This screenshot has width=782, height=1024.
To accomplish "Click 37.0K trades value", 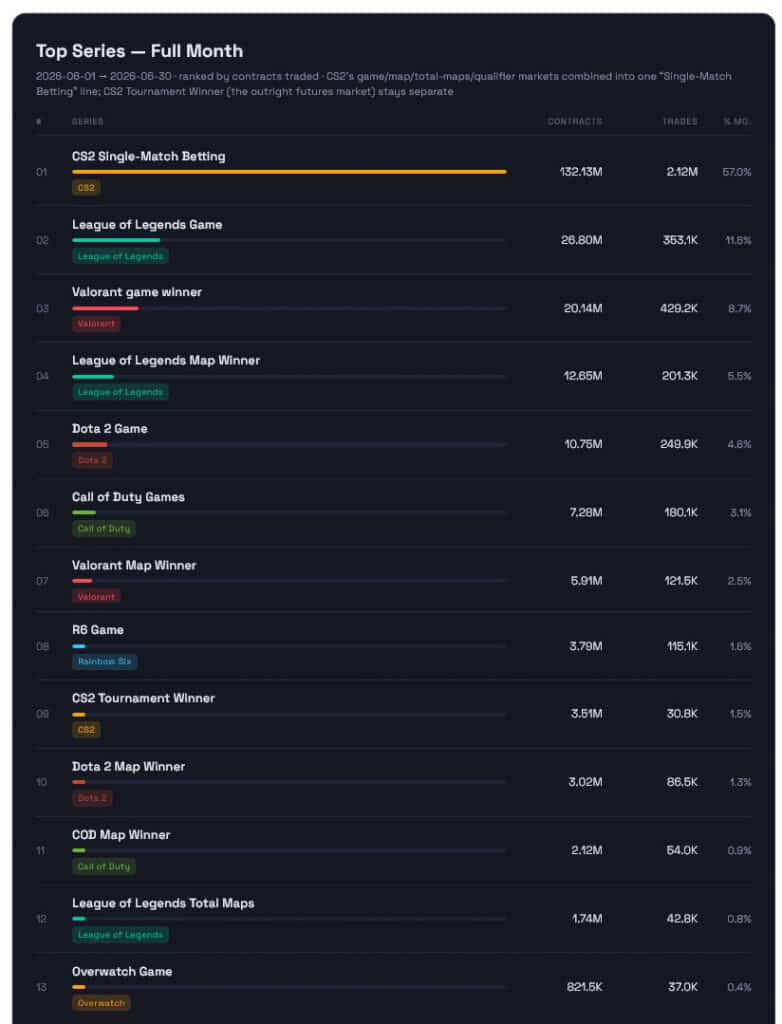I will (683, 987).
